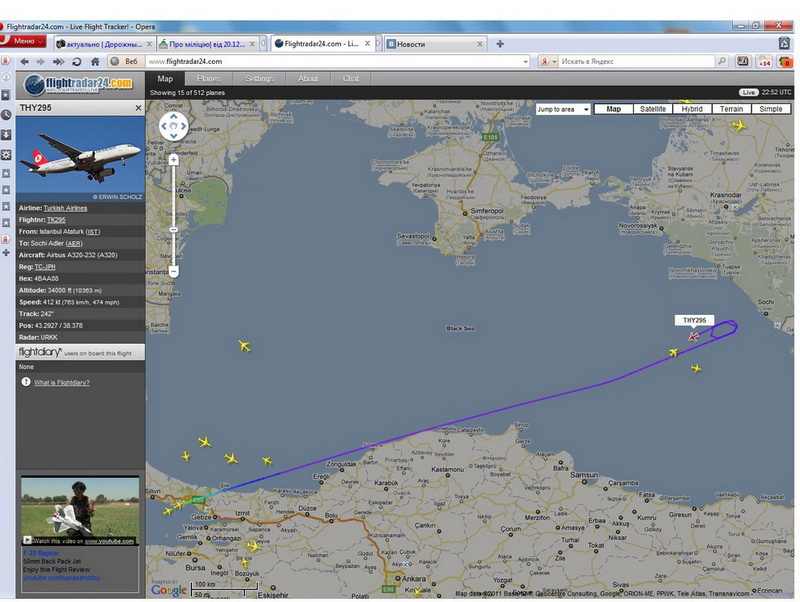
Task: Toggle the Live mode badge
Action: pos(748,92)
